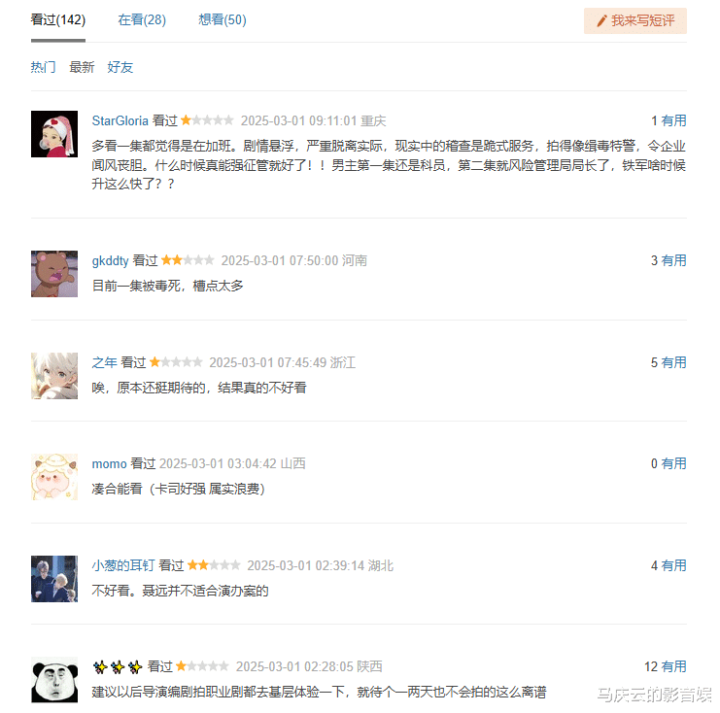Open StarGloria's avatar image
This screenshot has width=720, height=713.
54,134
